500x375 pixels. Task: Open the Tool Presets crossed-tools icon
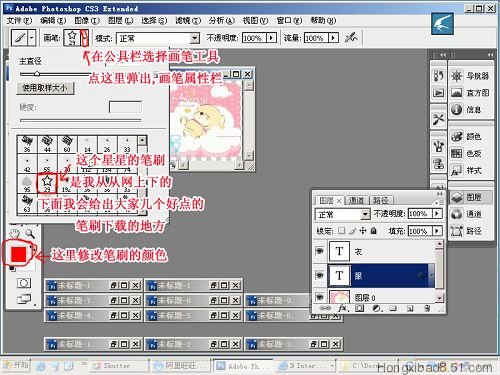[x=438, y=119]
